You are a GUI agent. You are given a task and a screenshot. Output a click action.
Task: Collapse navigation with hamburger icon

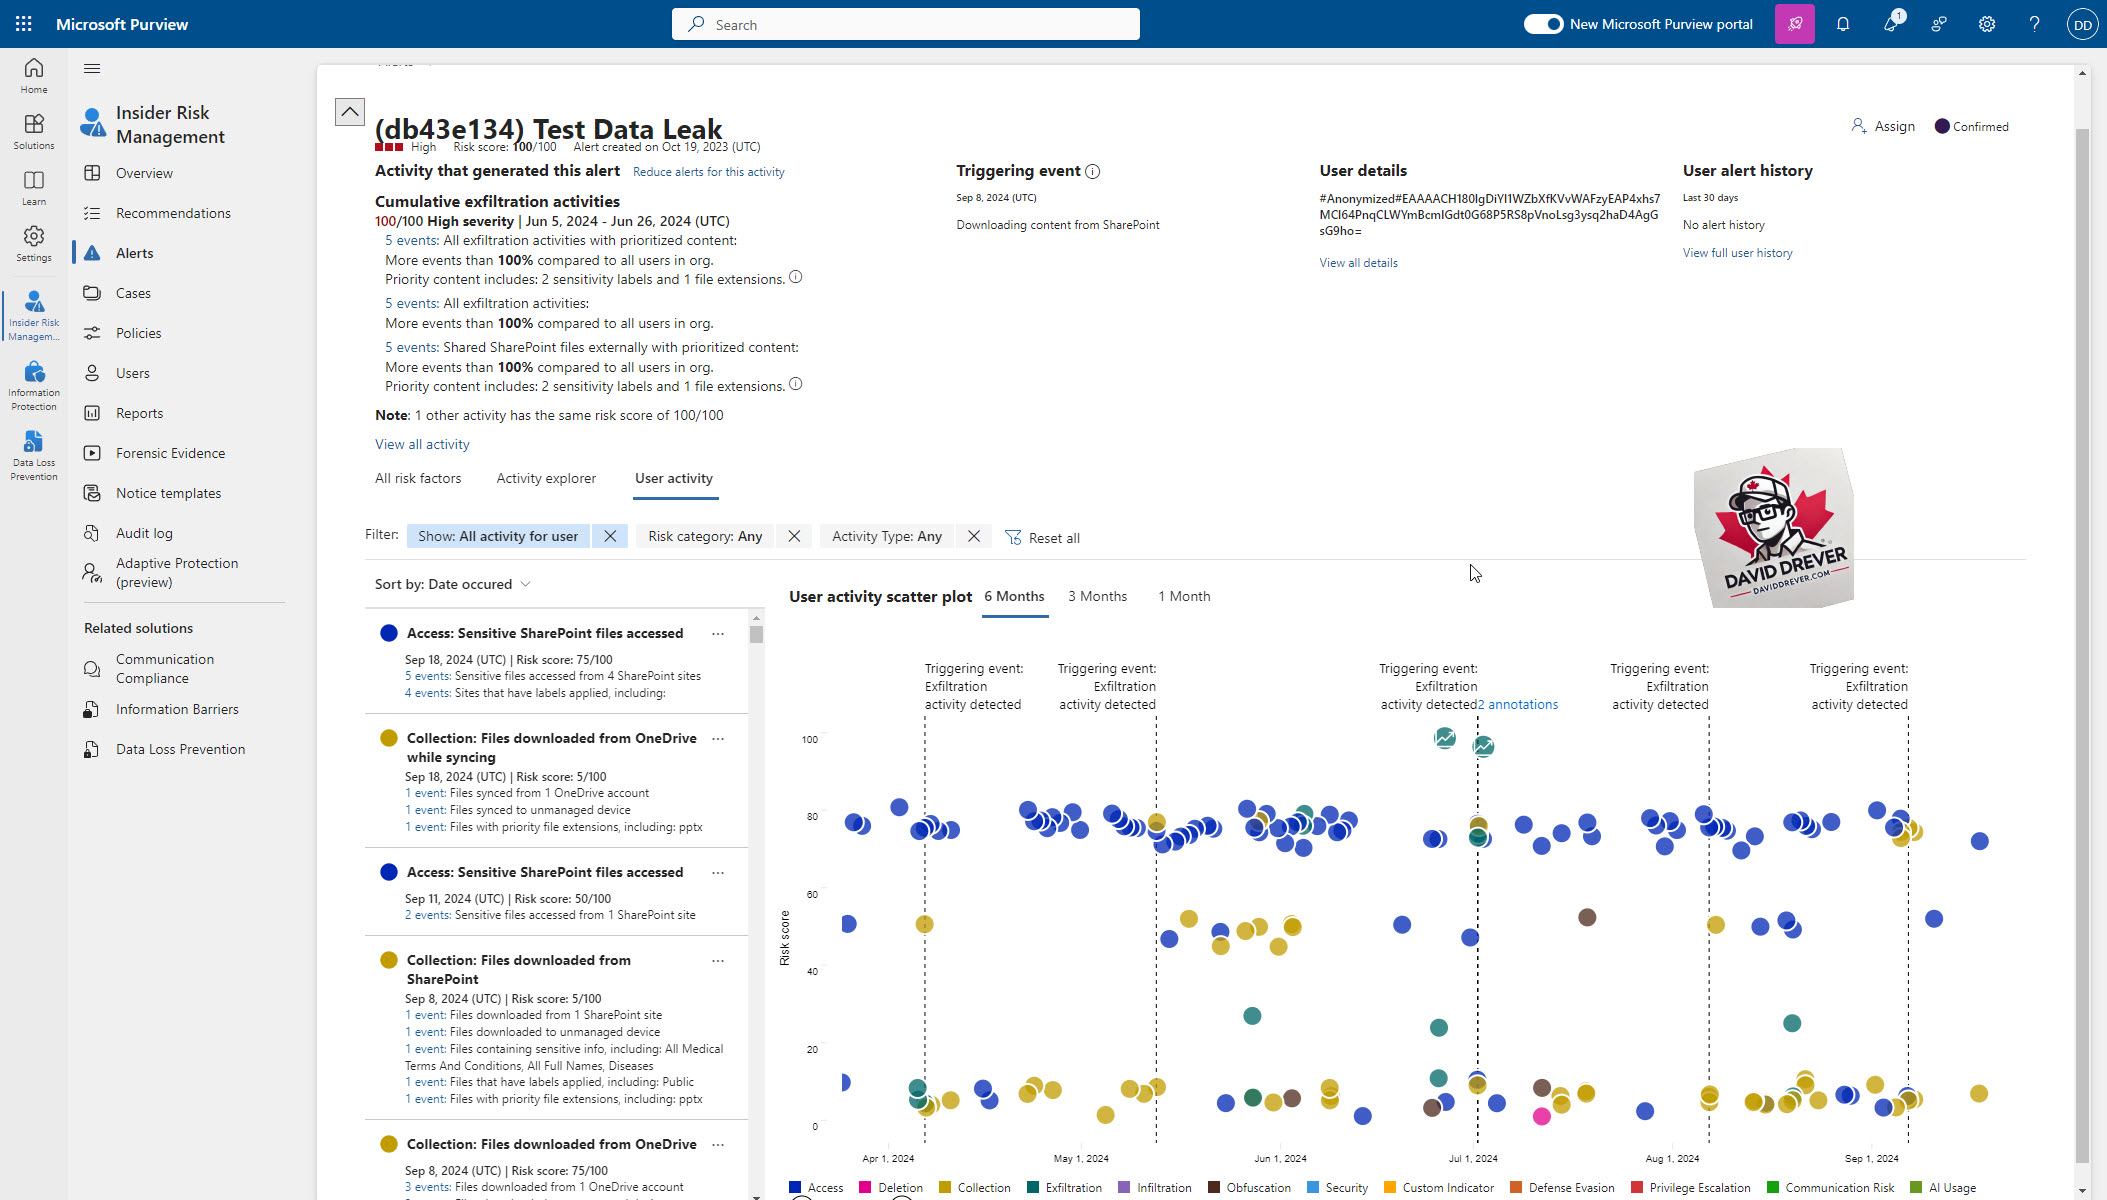point(92,68)
